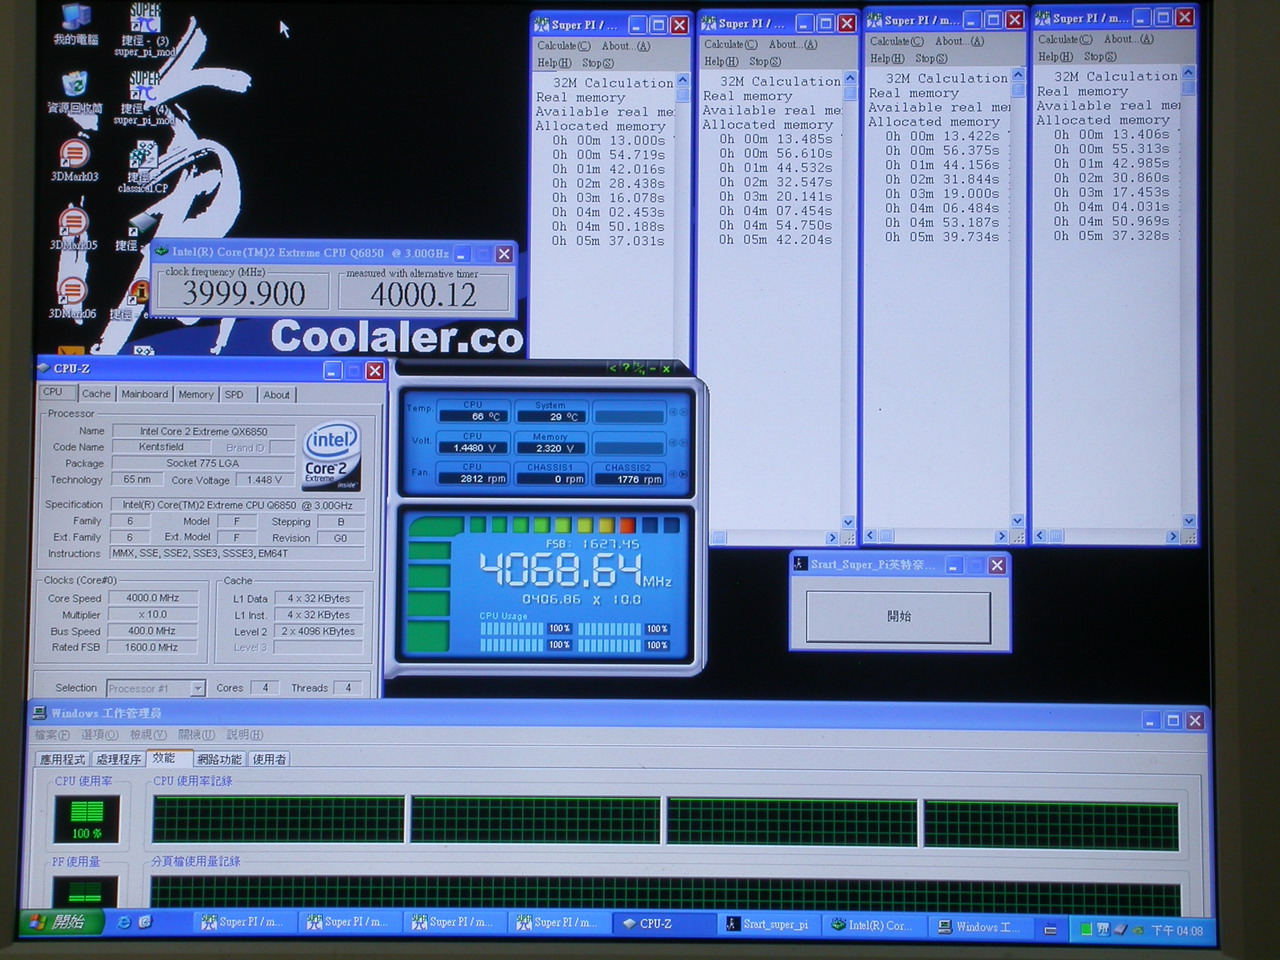Click the CPU temperature reading 66 °C
The image size is (1280, 960).
[473, 415]
